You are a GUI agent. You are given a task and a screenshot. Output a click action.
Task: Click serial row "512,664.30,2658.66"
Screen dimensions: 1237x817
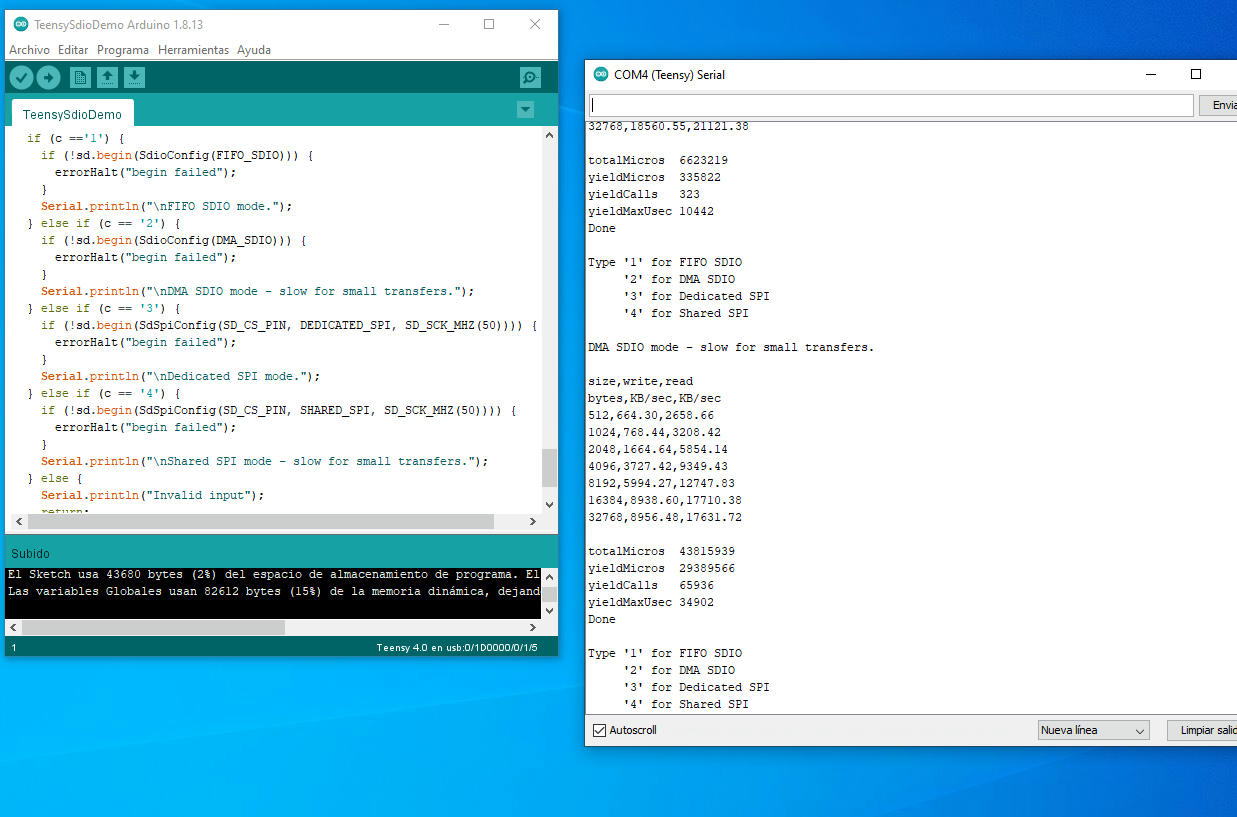[651, 415]
